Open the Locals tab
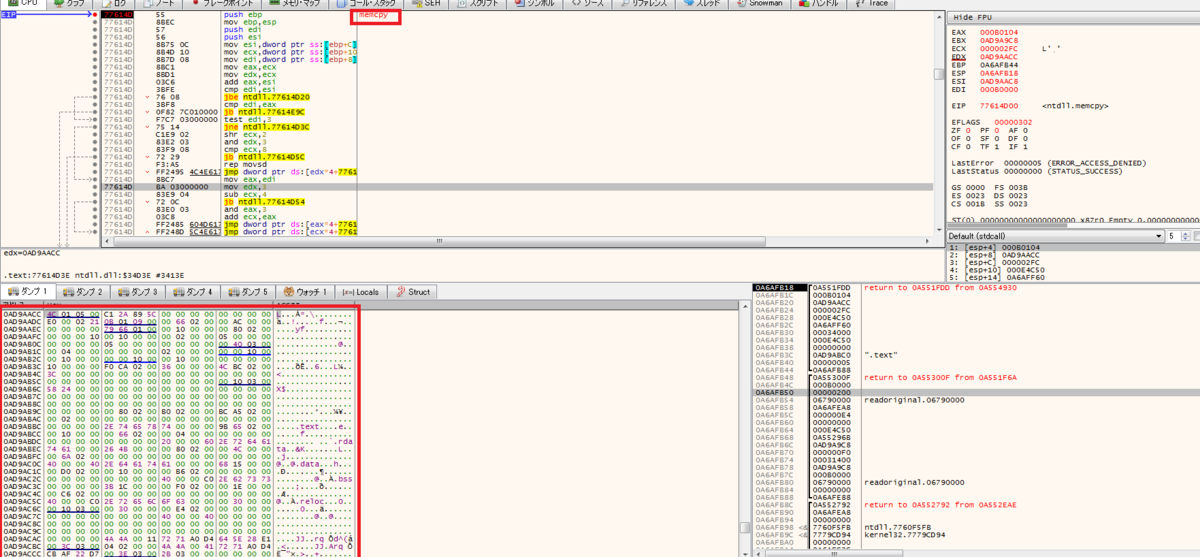Screen dimensions: 1200x557 [x=362, y=292]
